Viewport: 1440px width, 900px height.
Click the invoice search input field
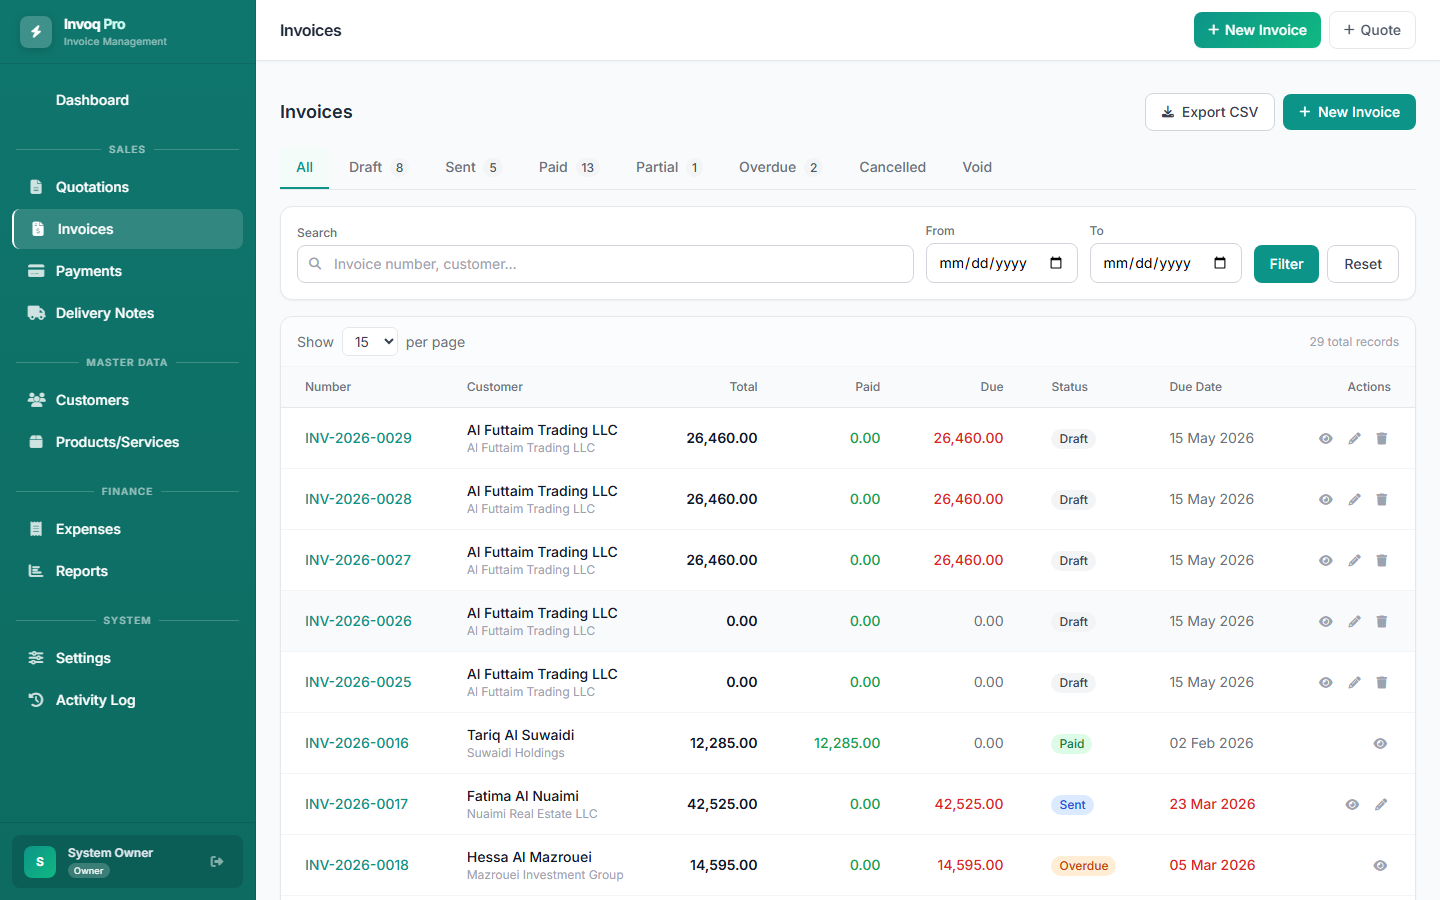click(605, 264)
